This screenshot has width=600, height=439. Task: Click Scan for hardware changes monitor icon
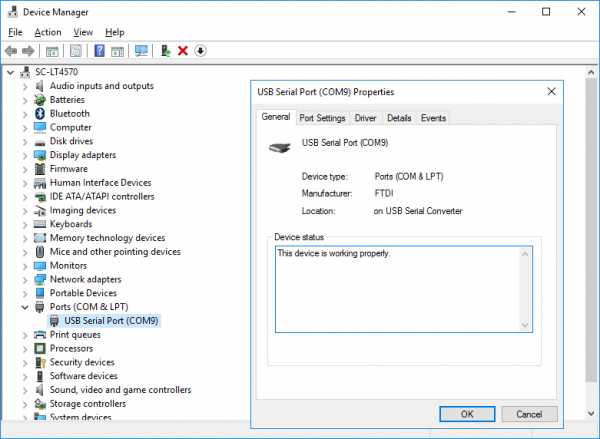point(141,51)
